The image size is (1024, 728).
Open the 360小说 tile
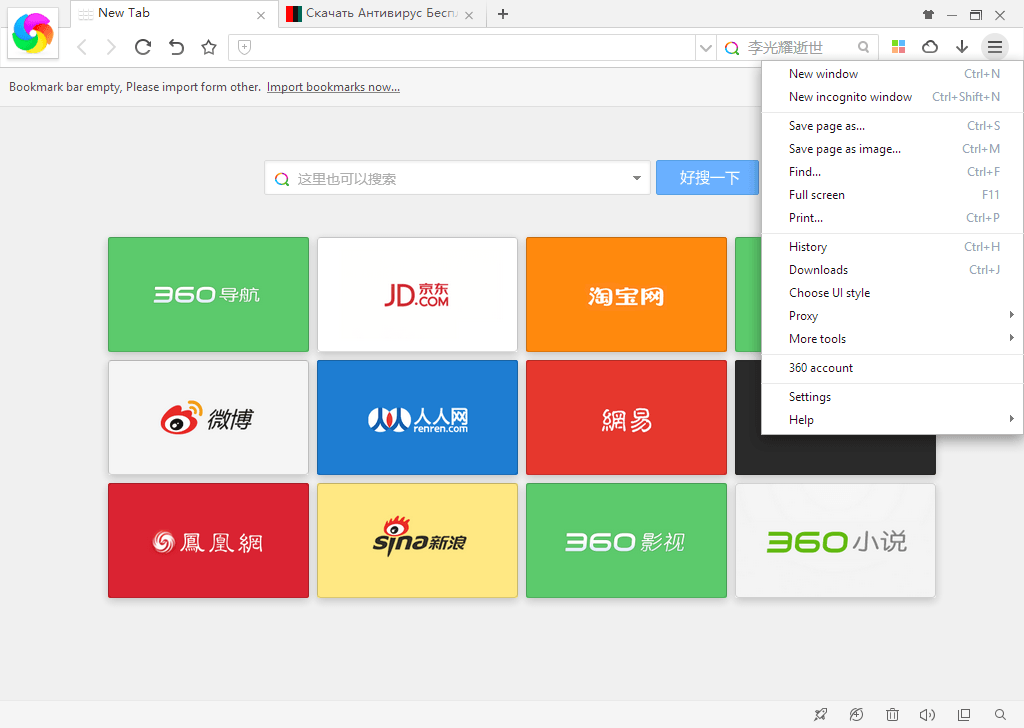[835, 541]
